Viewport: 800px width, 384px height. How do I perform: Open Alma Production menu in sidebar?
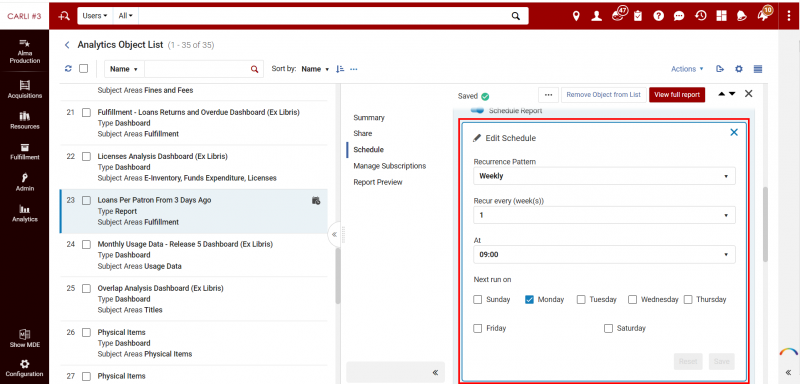[24, 52]
